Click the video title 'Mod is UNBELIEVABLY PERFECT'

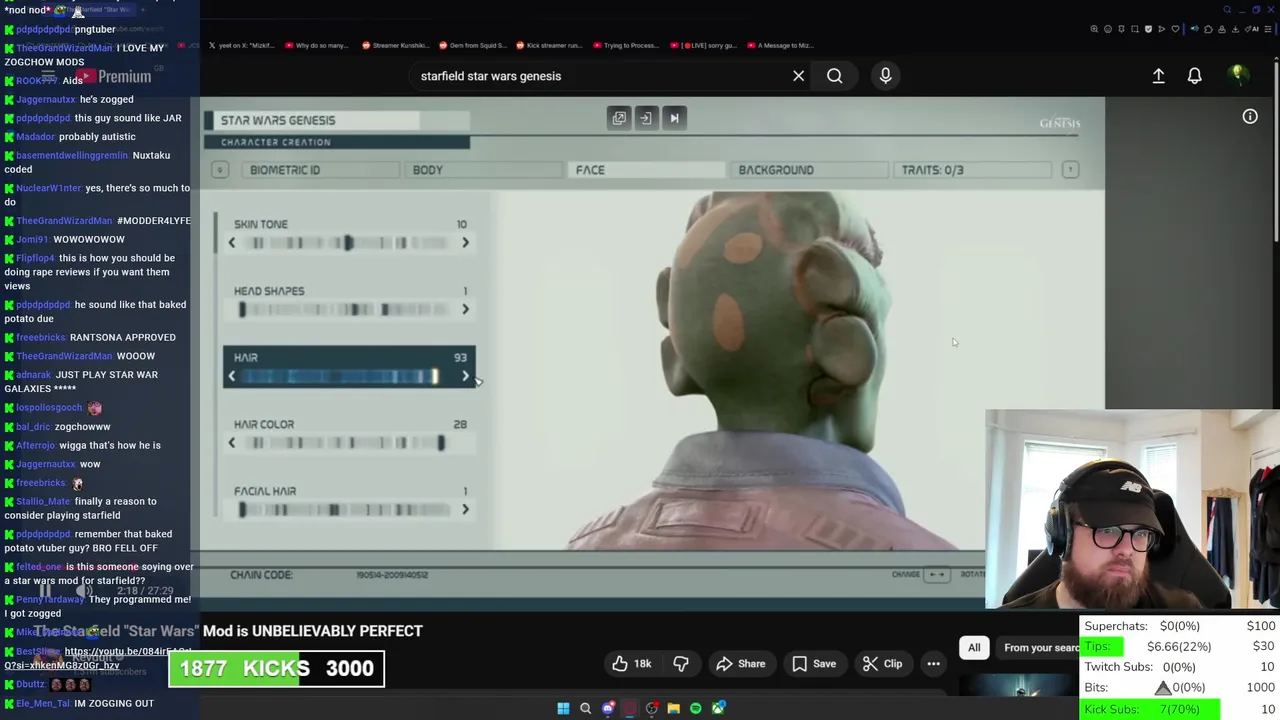pos(312,631)
